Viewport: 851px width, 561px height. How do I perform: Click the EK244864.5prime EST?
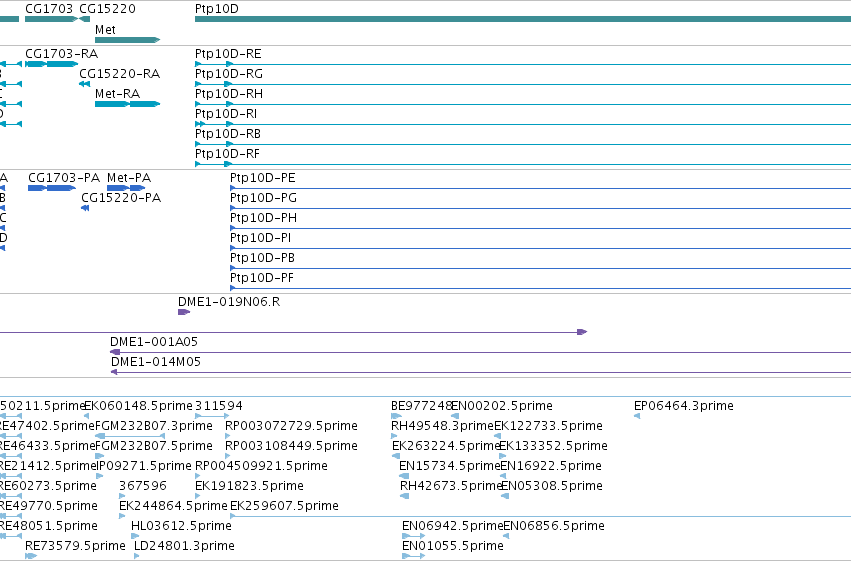(173, 506)
